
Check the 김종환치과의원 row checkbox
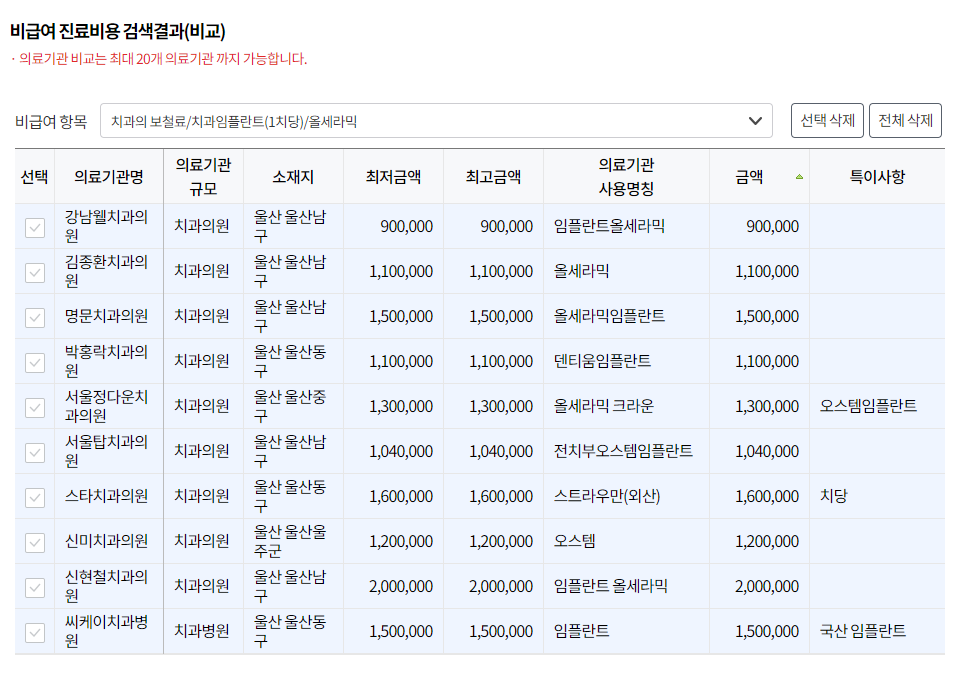coord(34,270)
